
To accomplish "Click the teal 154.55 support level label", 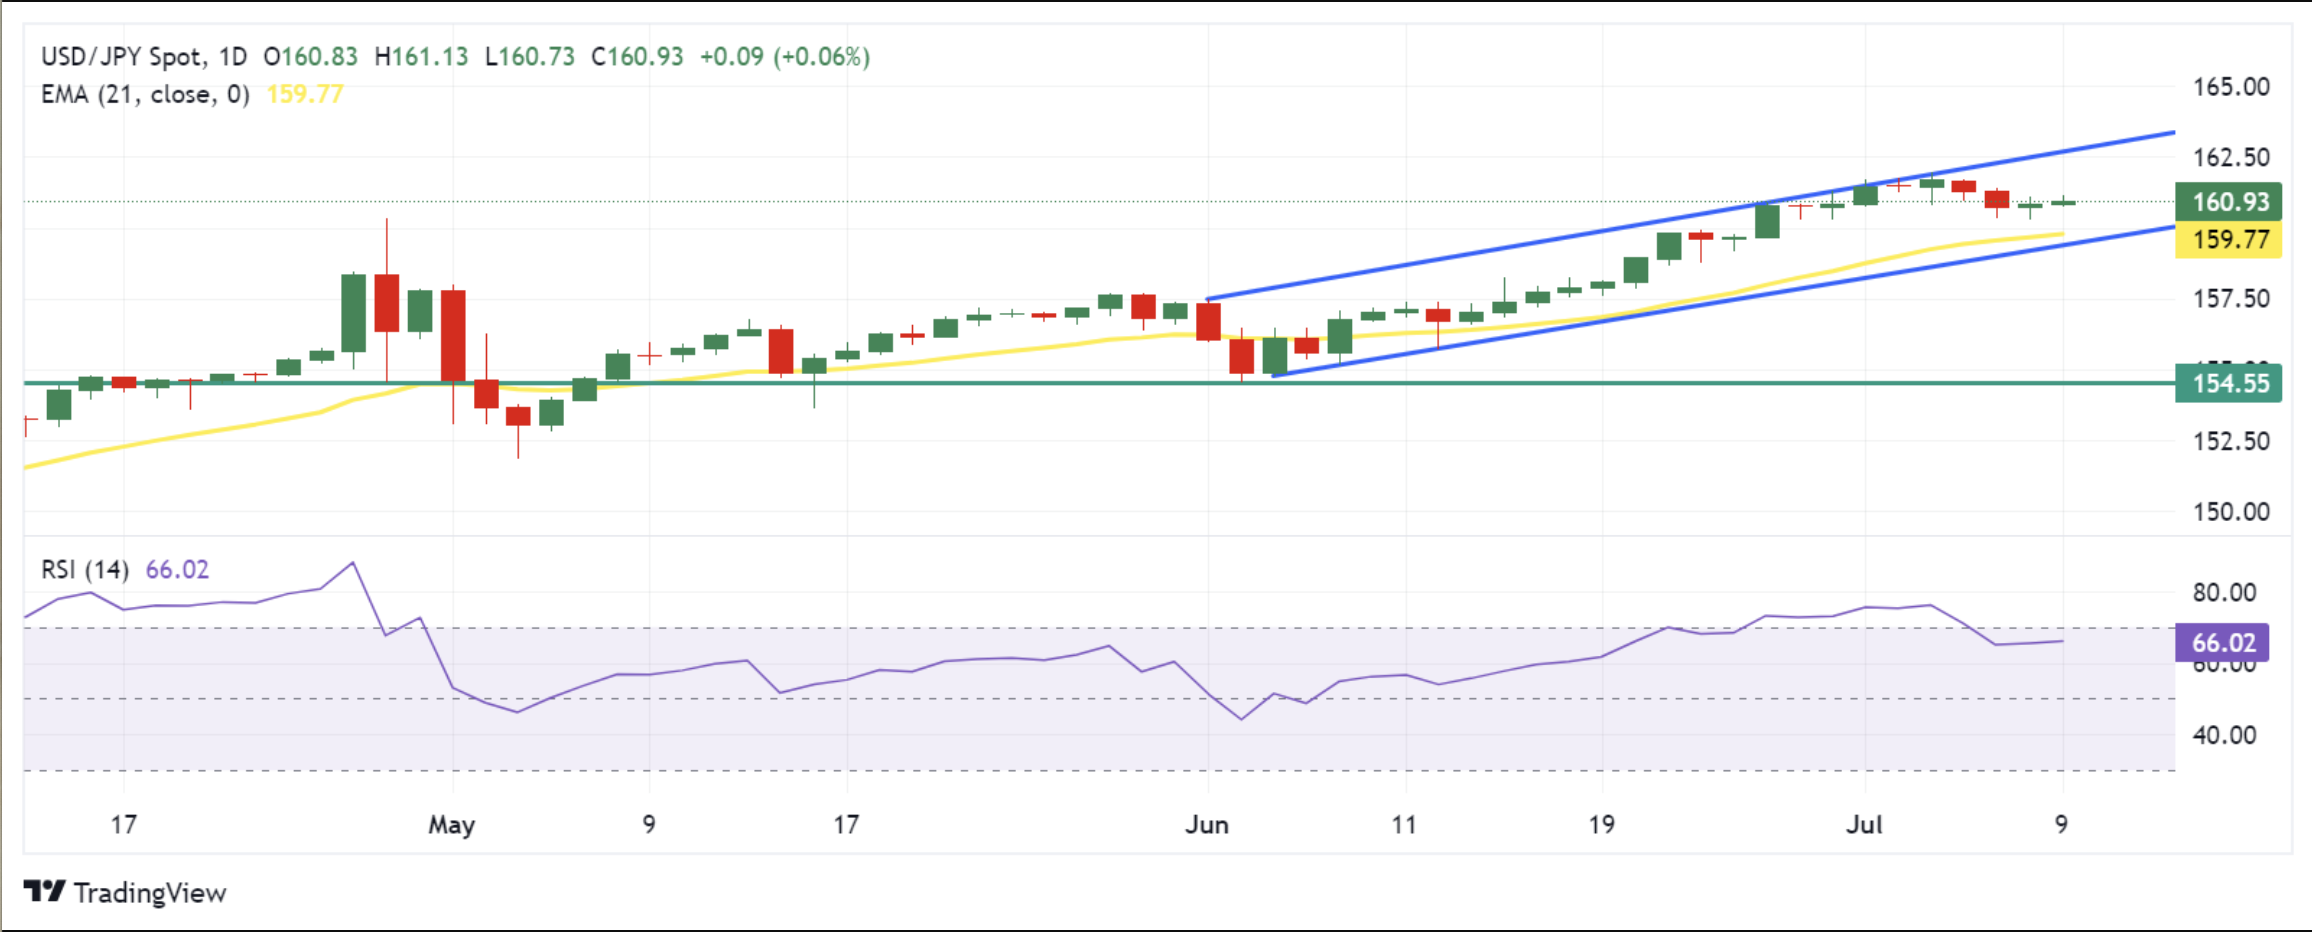I will click(2228, 383).
